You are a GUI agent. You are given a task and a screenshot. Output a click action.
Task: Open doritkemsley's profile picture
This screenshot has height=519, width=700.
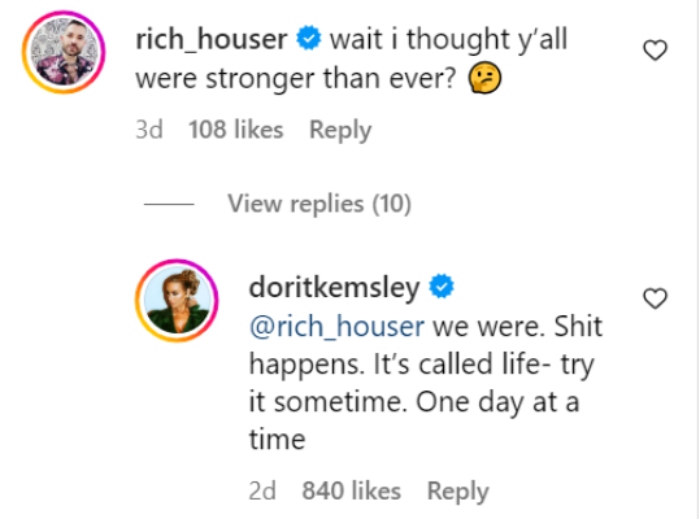(x=176, y=303)
